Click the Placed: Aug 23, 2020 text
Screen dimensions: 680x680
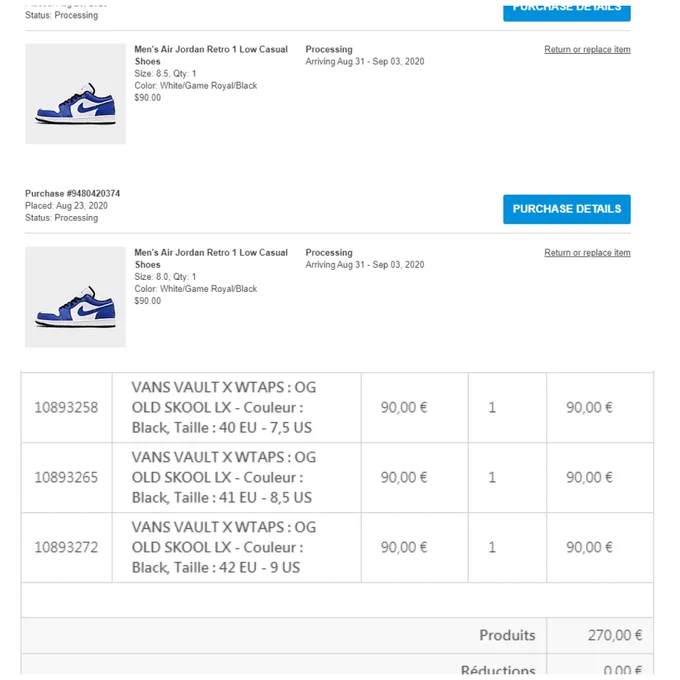(66, 206)
